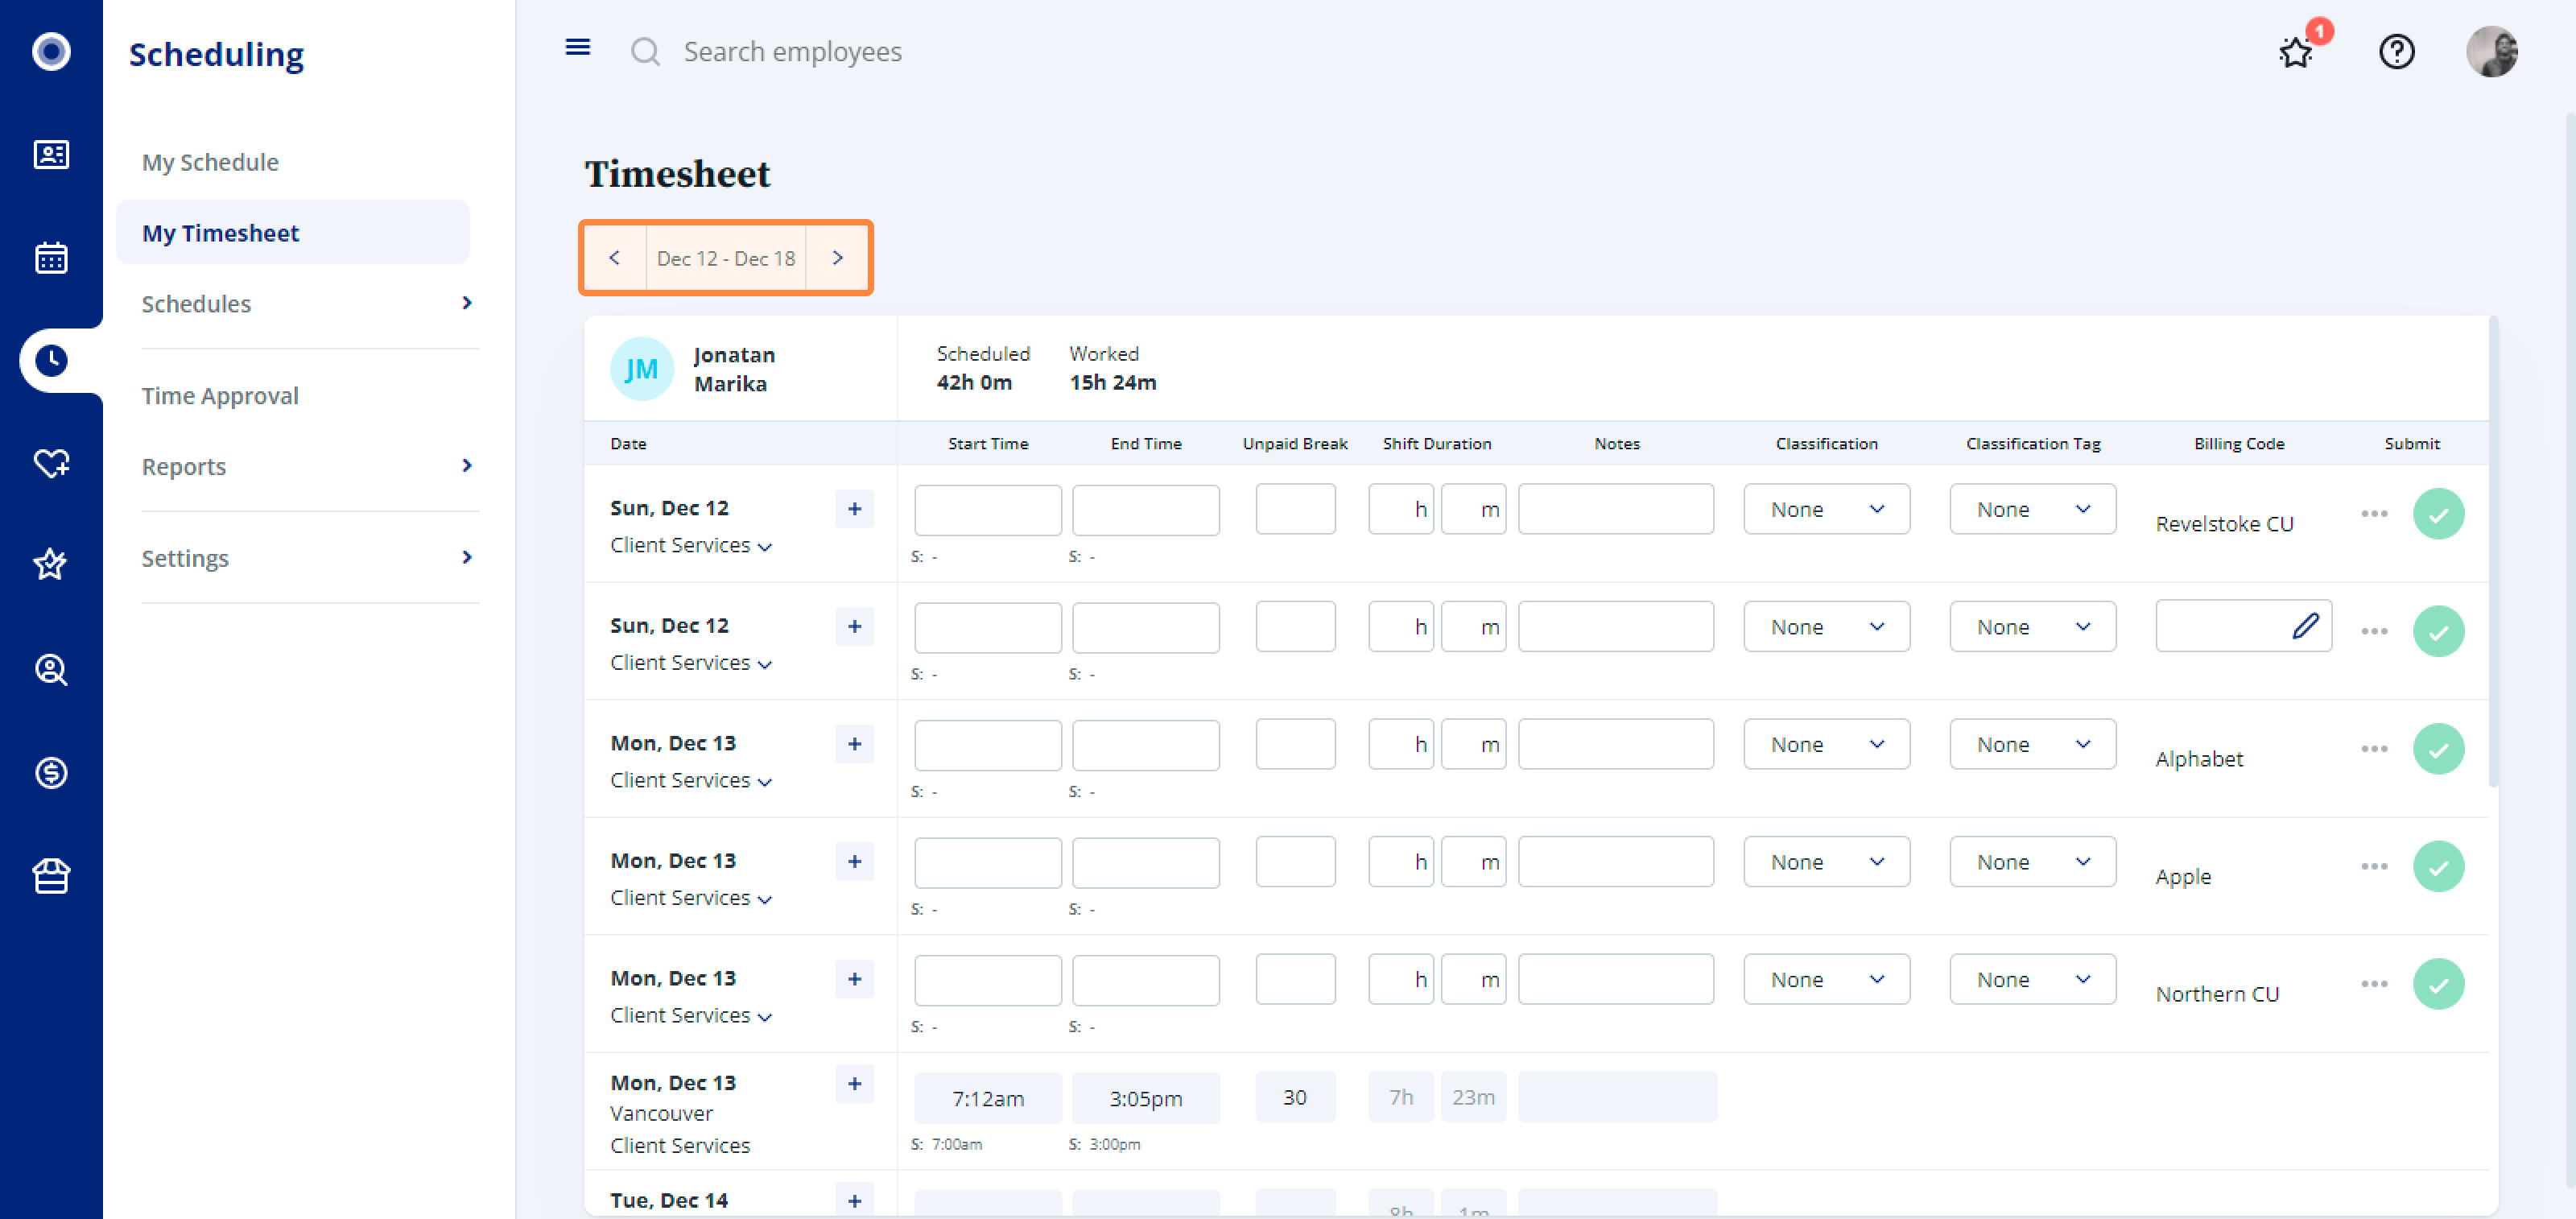Click the Scheduling heading
The width and height of the screenshot is (2576, 1219).
tap(216, 54)
